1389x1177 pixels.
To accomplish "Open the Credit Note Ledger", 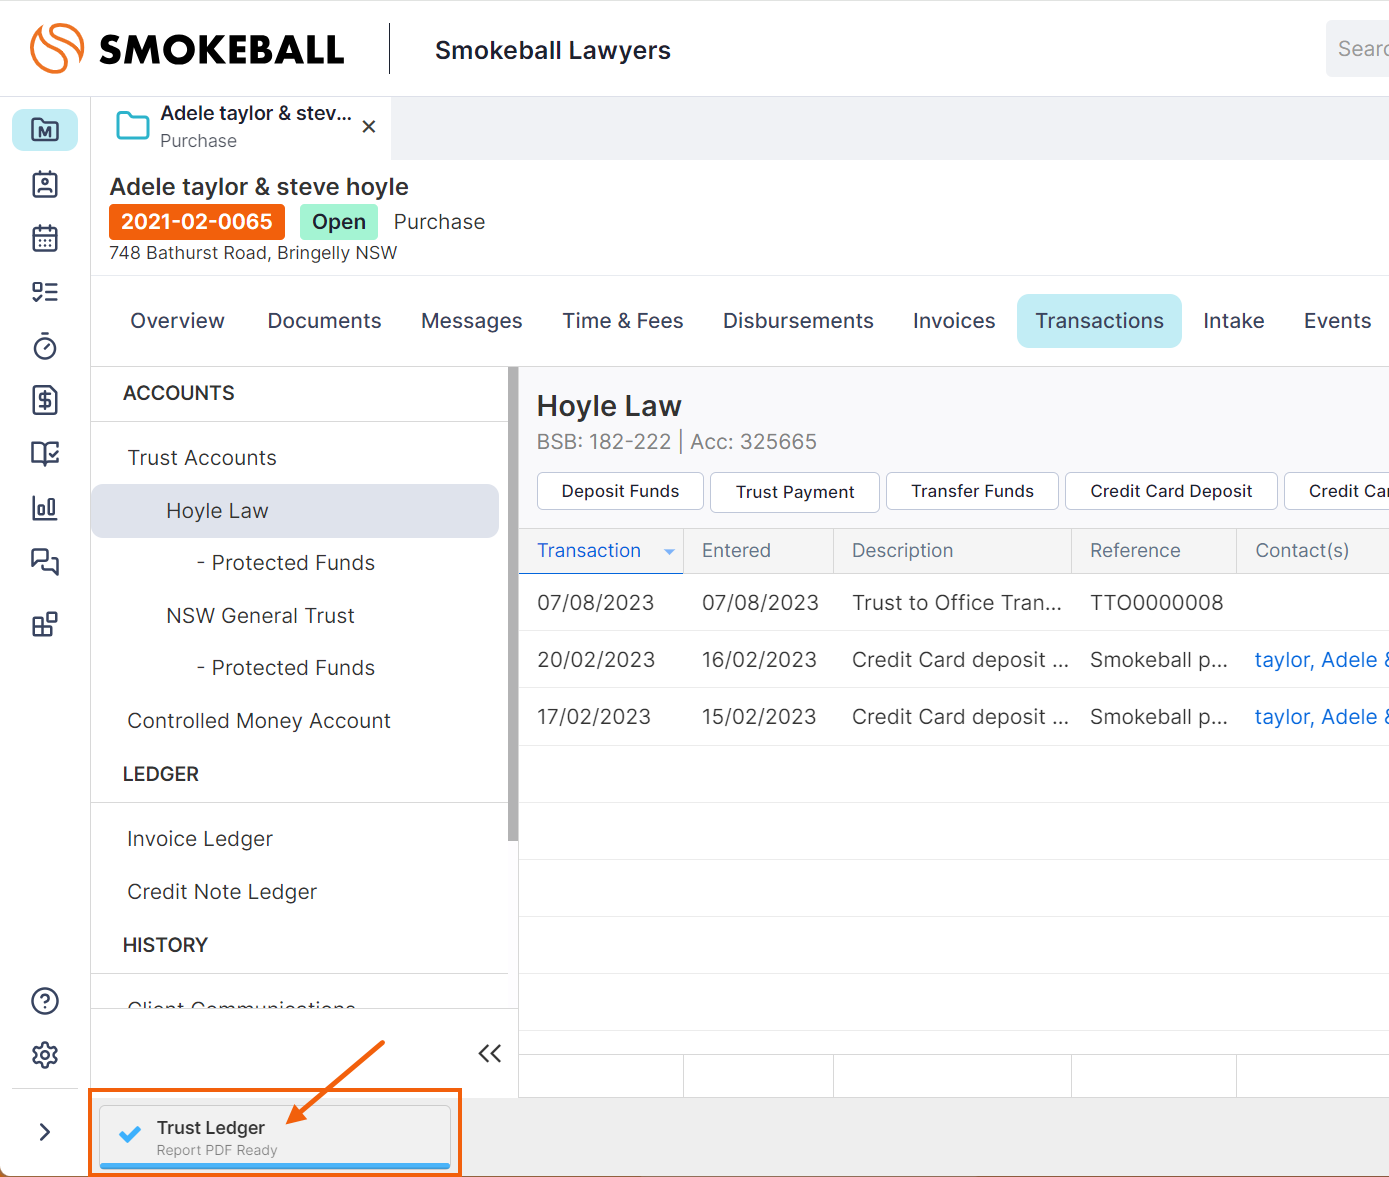I will 222,892.
